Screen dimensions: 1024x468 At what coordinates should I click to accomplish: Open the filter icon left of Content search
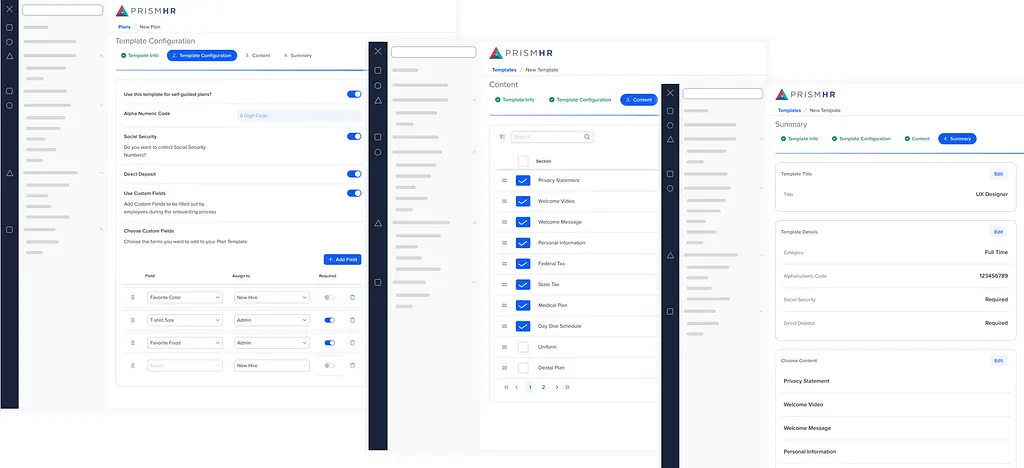tap(502, 137)
